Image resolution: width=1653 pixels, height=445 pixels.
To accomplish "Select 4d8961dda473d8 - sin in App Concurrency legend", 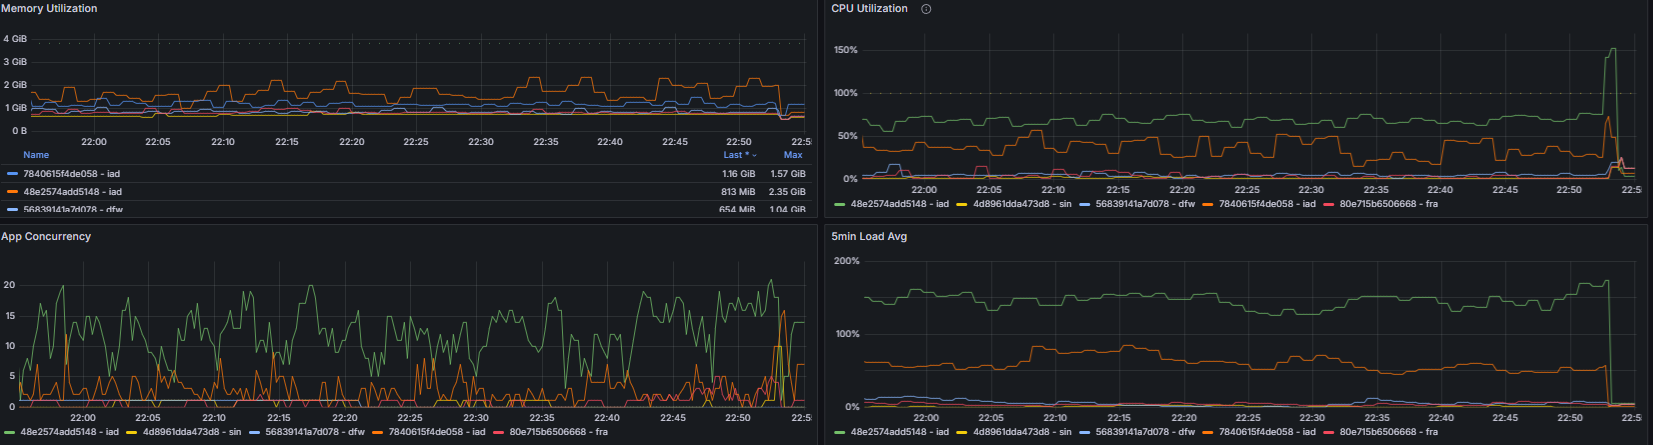I will click(192, 433).
